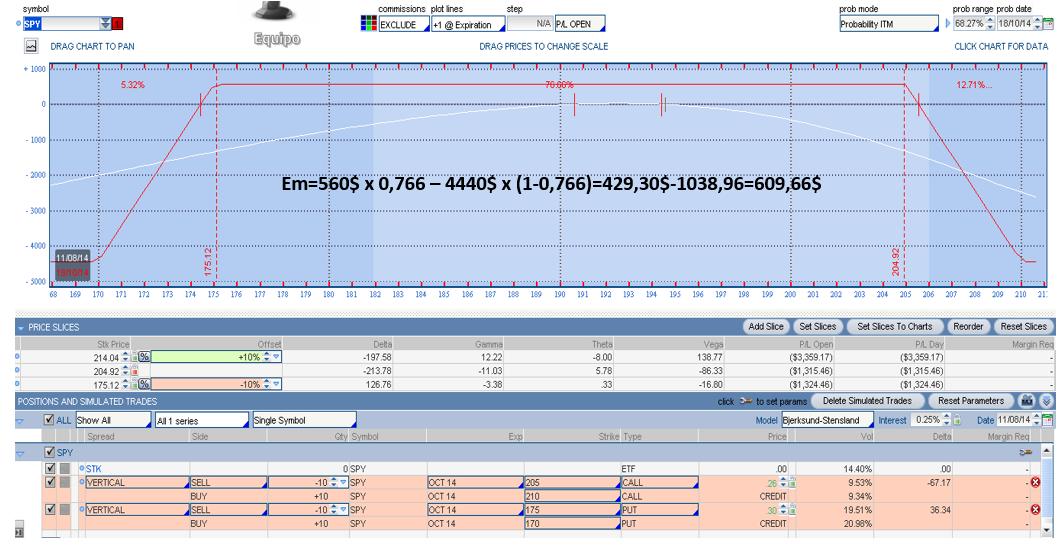Click the camera icon next to Reset Parameters
Viewport: 1060px width, 557px height.
click(x=1027, y=401)
